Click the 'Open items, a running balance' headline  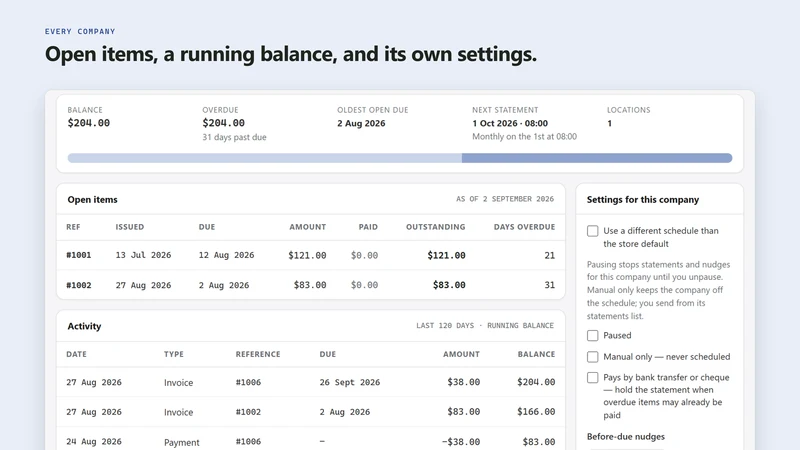click(x=291, y=54)
